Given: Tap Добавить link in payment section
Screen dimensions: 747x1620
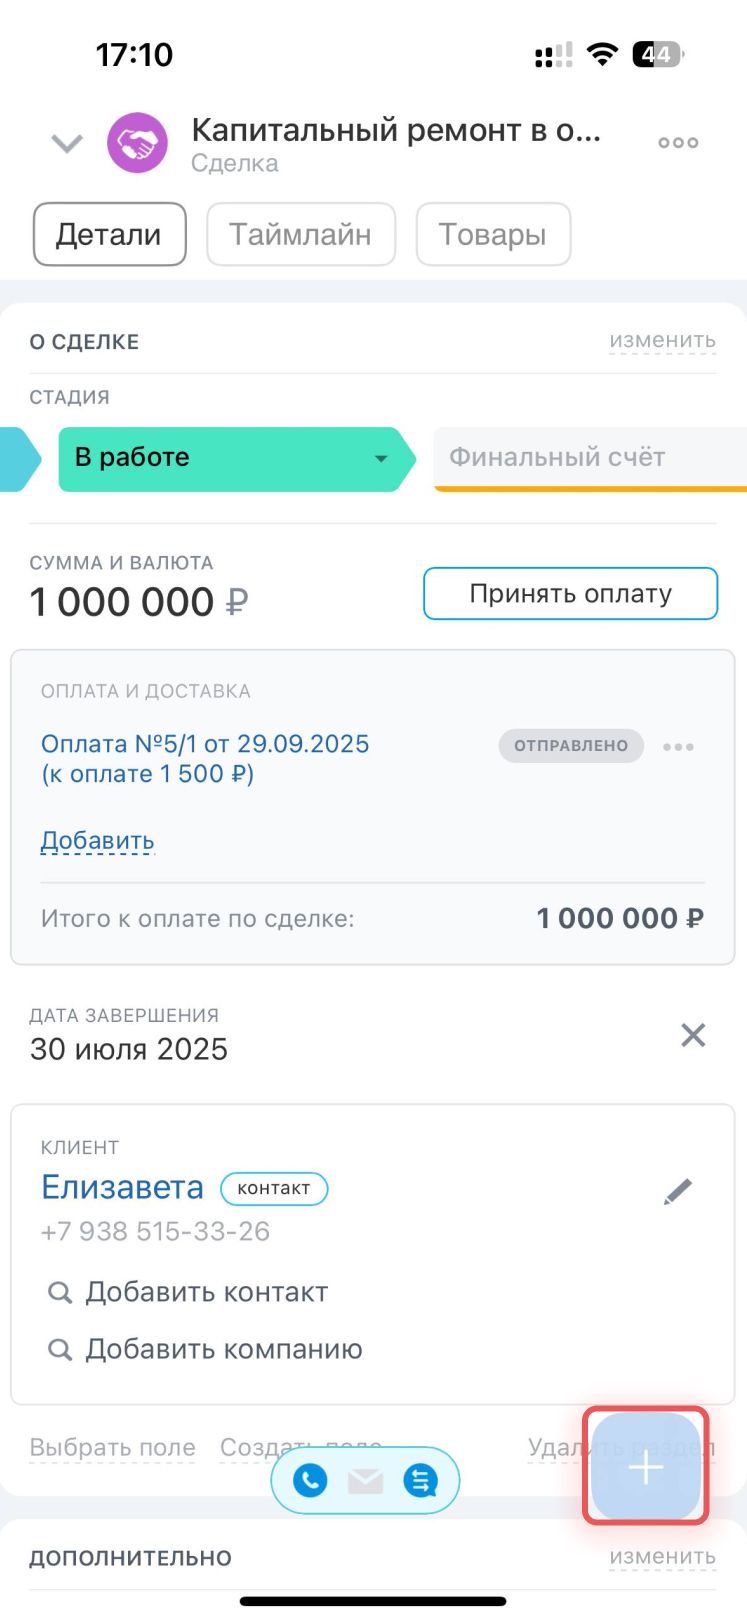Looking at the screenshot, I should pos(97,840).
